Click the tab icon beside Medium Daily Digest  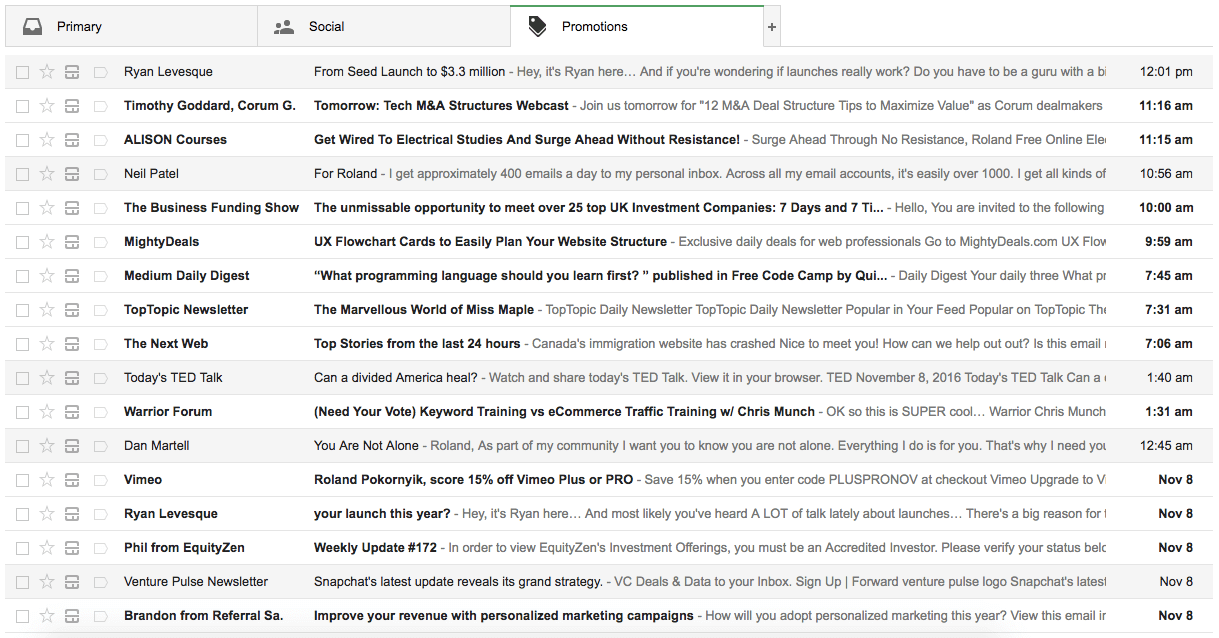point(72,276)
